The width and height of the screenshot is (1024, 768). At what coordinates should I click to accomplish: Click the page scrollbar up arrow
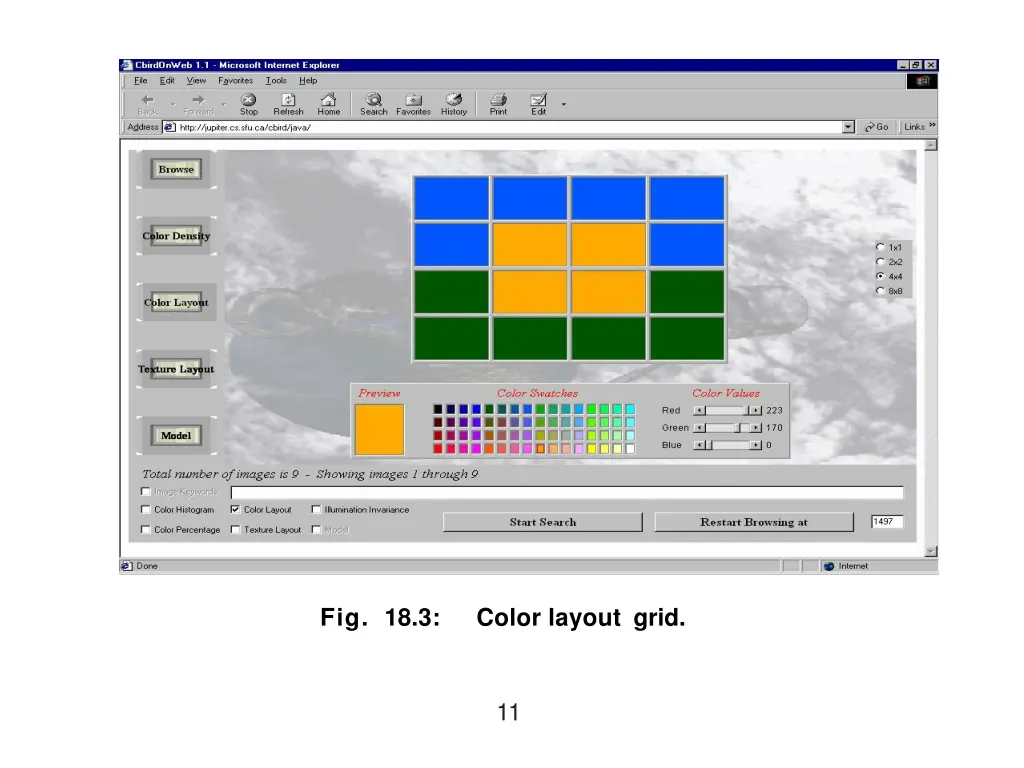click(x=931, y=145)
